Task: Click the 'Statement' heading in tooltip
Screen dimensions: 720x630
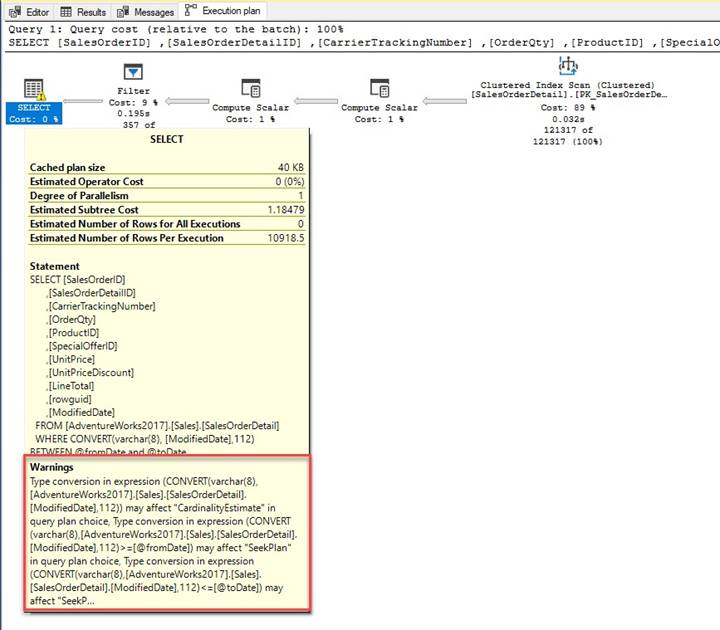Action: 54,266
